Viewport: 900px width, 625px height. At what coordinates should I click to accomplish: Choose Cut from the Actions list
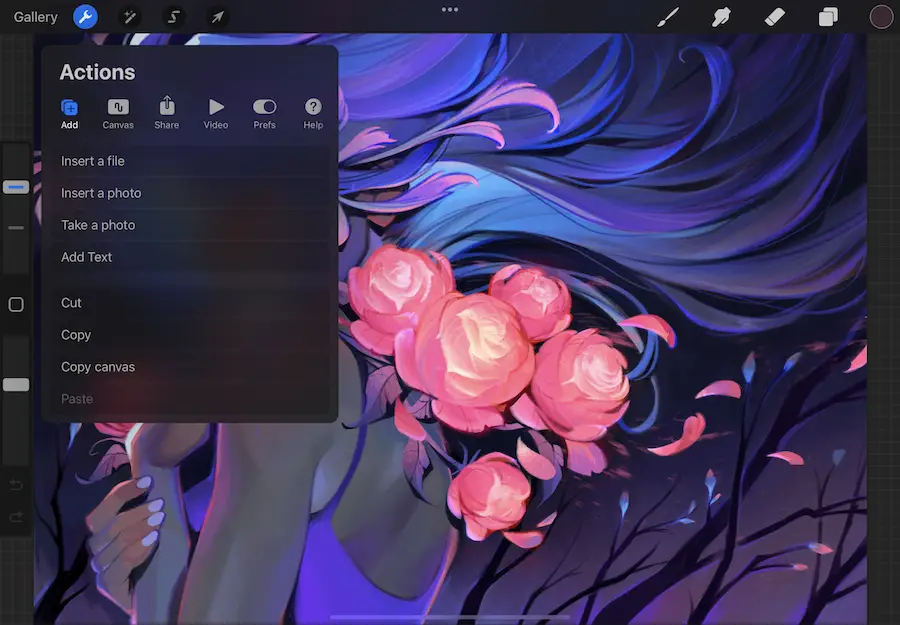[x=189, y=303]
